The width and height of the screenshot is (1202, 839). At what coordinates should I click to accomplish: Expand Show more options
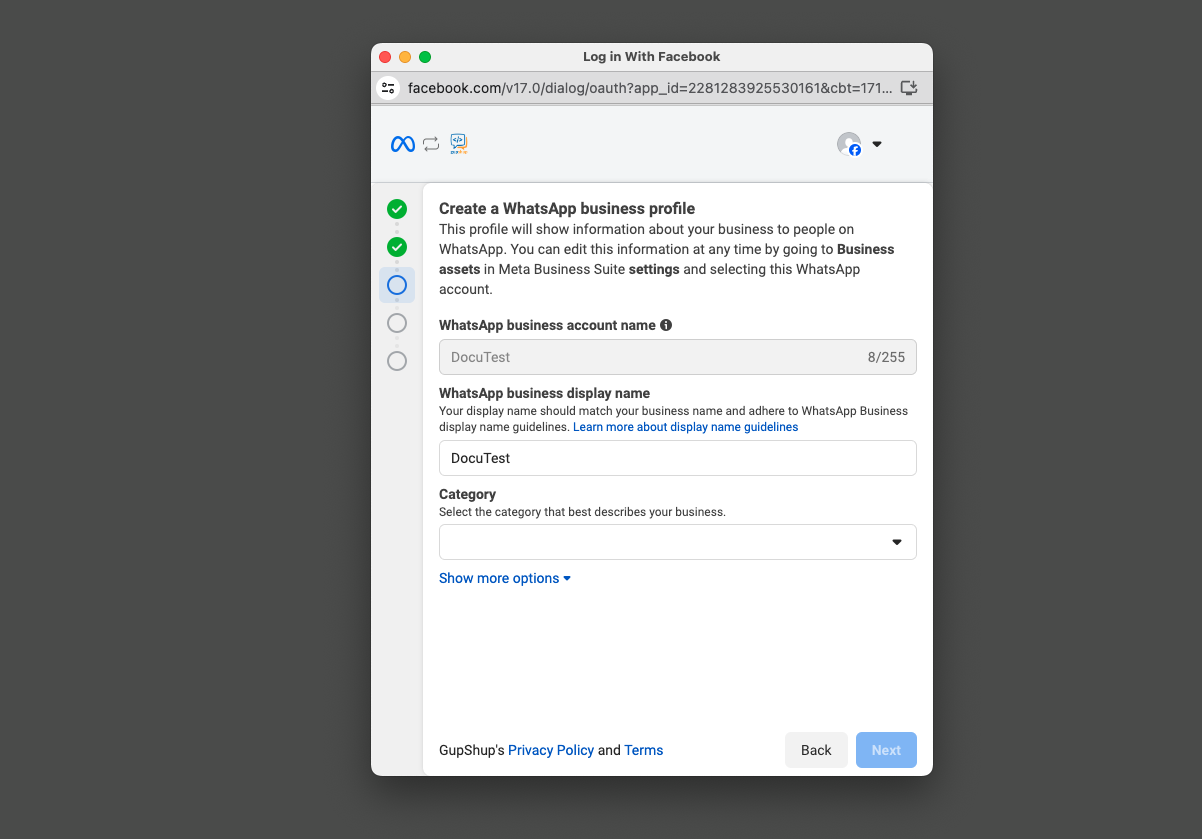(x=505, y=578)
